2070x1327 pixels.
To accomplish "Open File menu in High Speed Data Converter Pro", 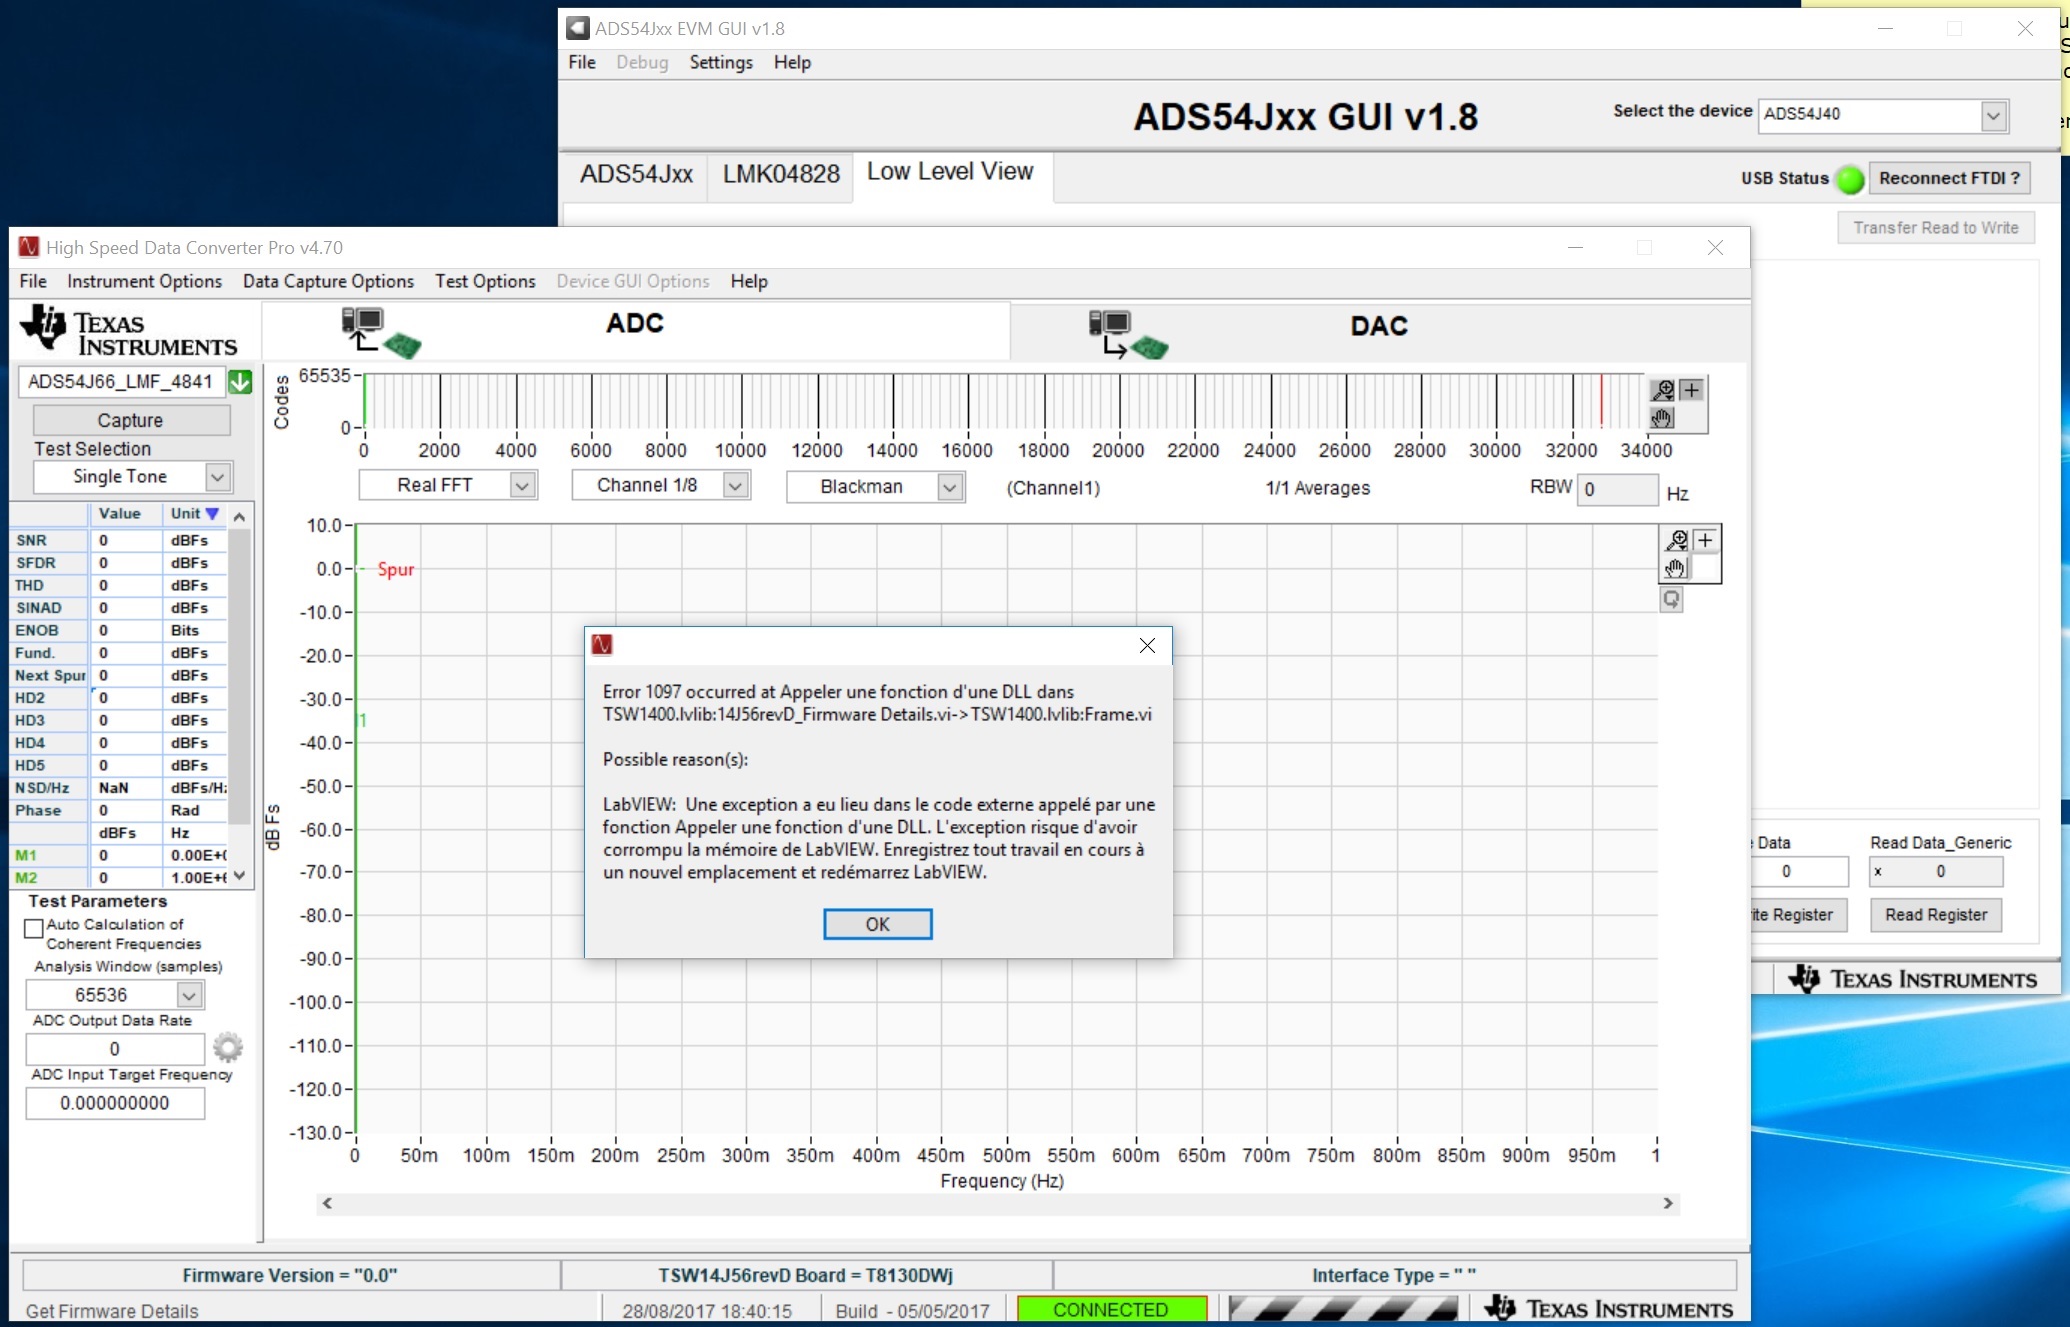I will tap(33, 281).
